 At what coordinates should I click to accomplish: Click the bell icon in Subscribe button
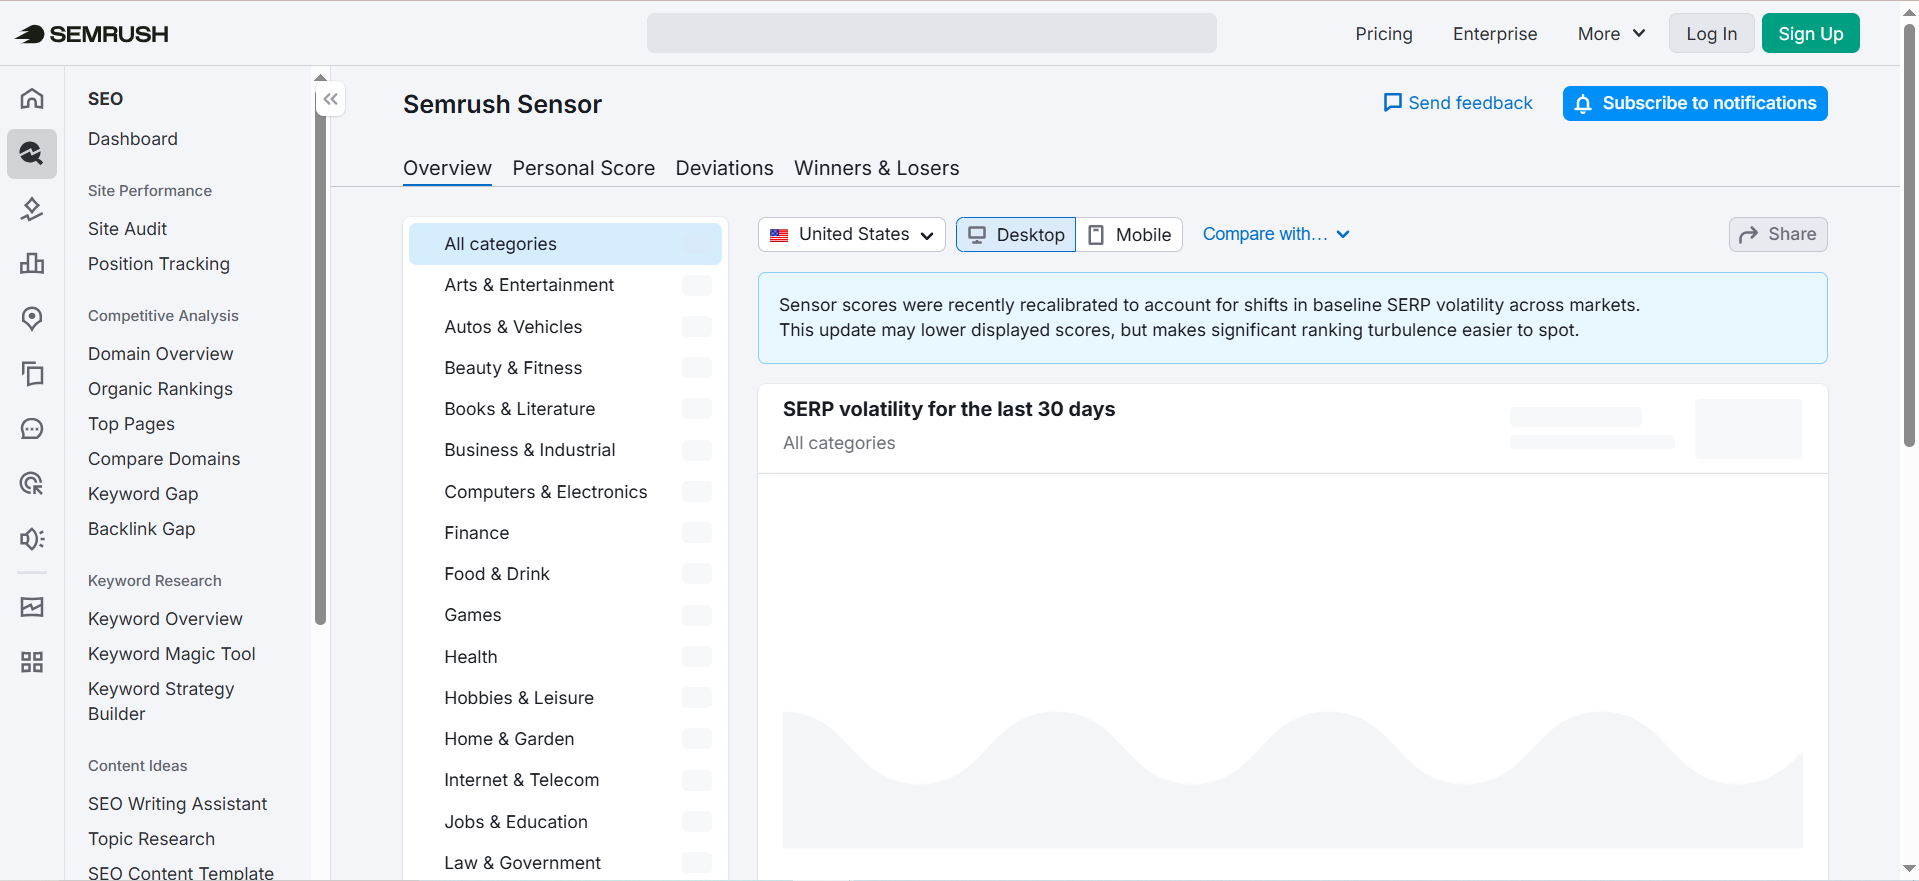click(1583, 104)
